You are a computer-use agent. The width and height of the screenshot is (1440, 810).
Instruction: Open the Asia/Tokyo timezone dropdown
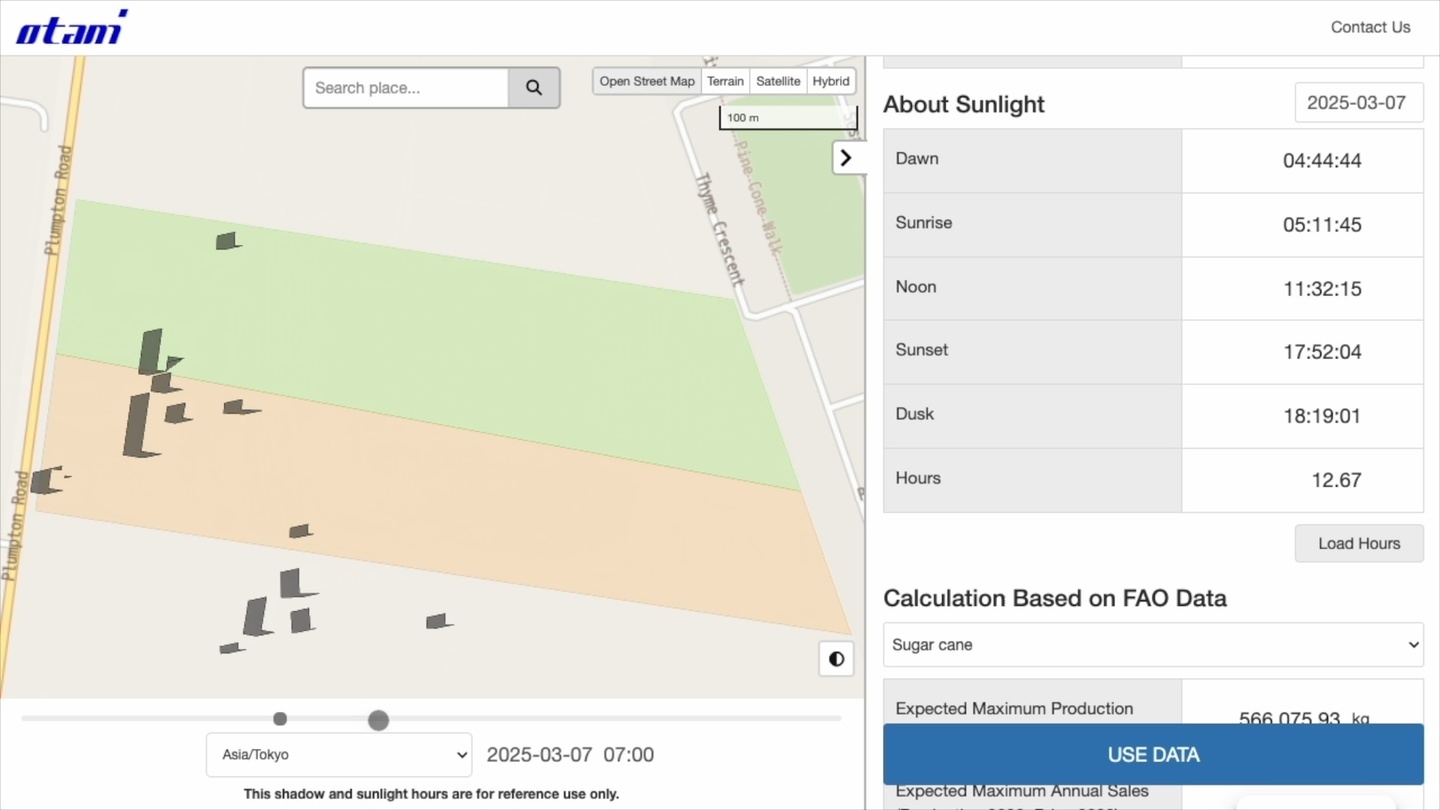point(339,755)
